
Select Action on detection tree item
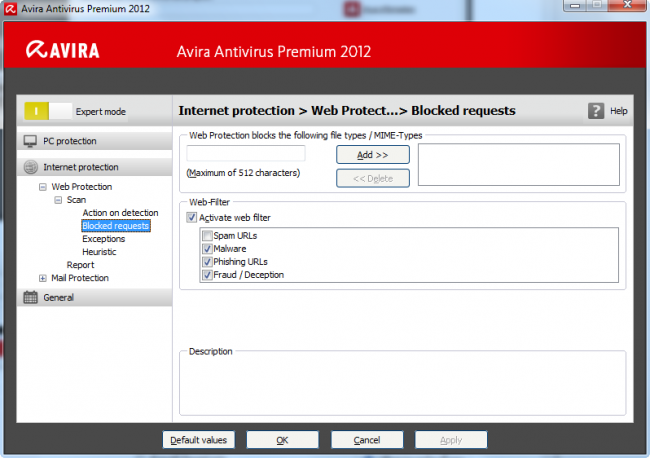point(120,213)
